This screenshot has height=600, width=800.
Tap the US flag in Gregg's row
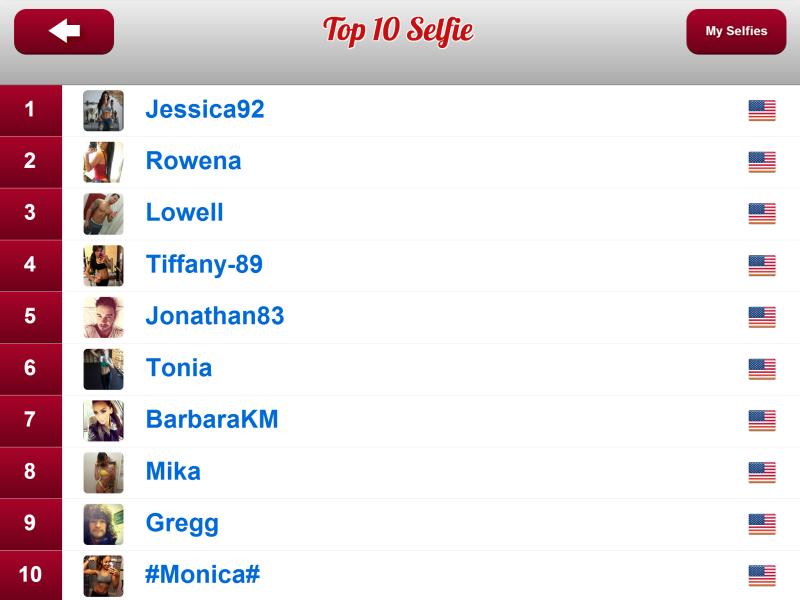pos(762,524)
